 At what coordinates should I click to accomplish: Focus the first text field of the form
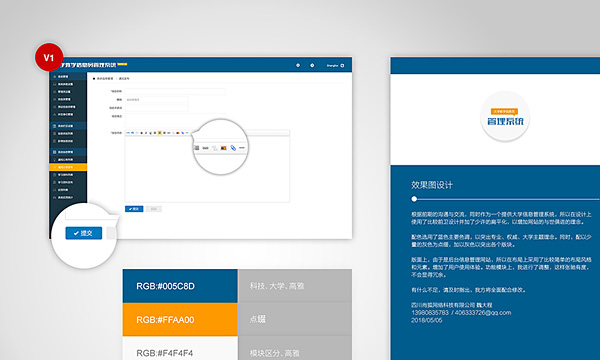coord(175,91)
